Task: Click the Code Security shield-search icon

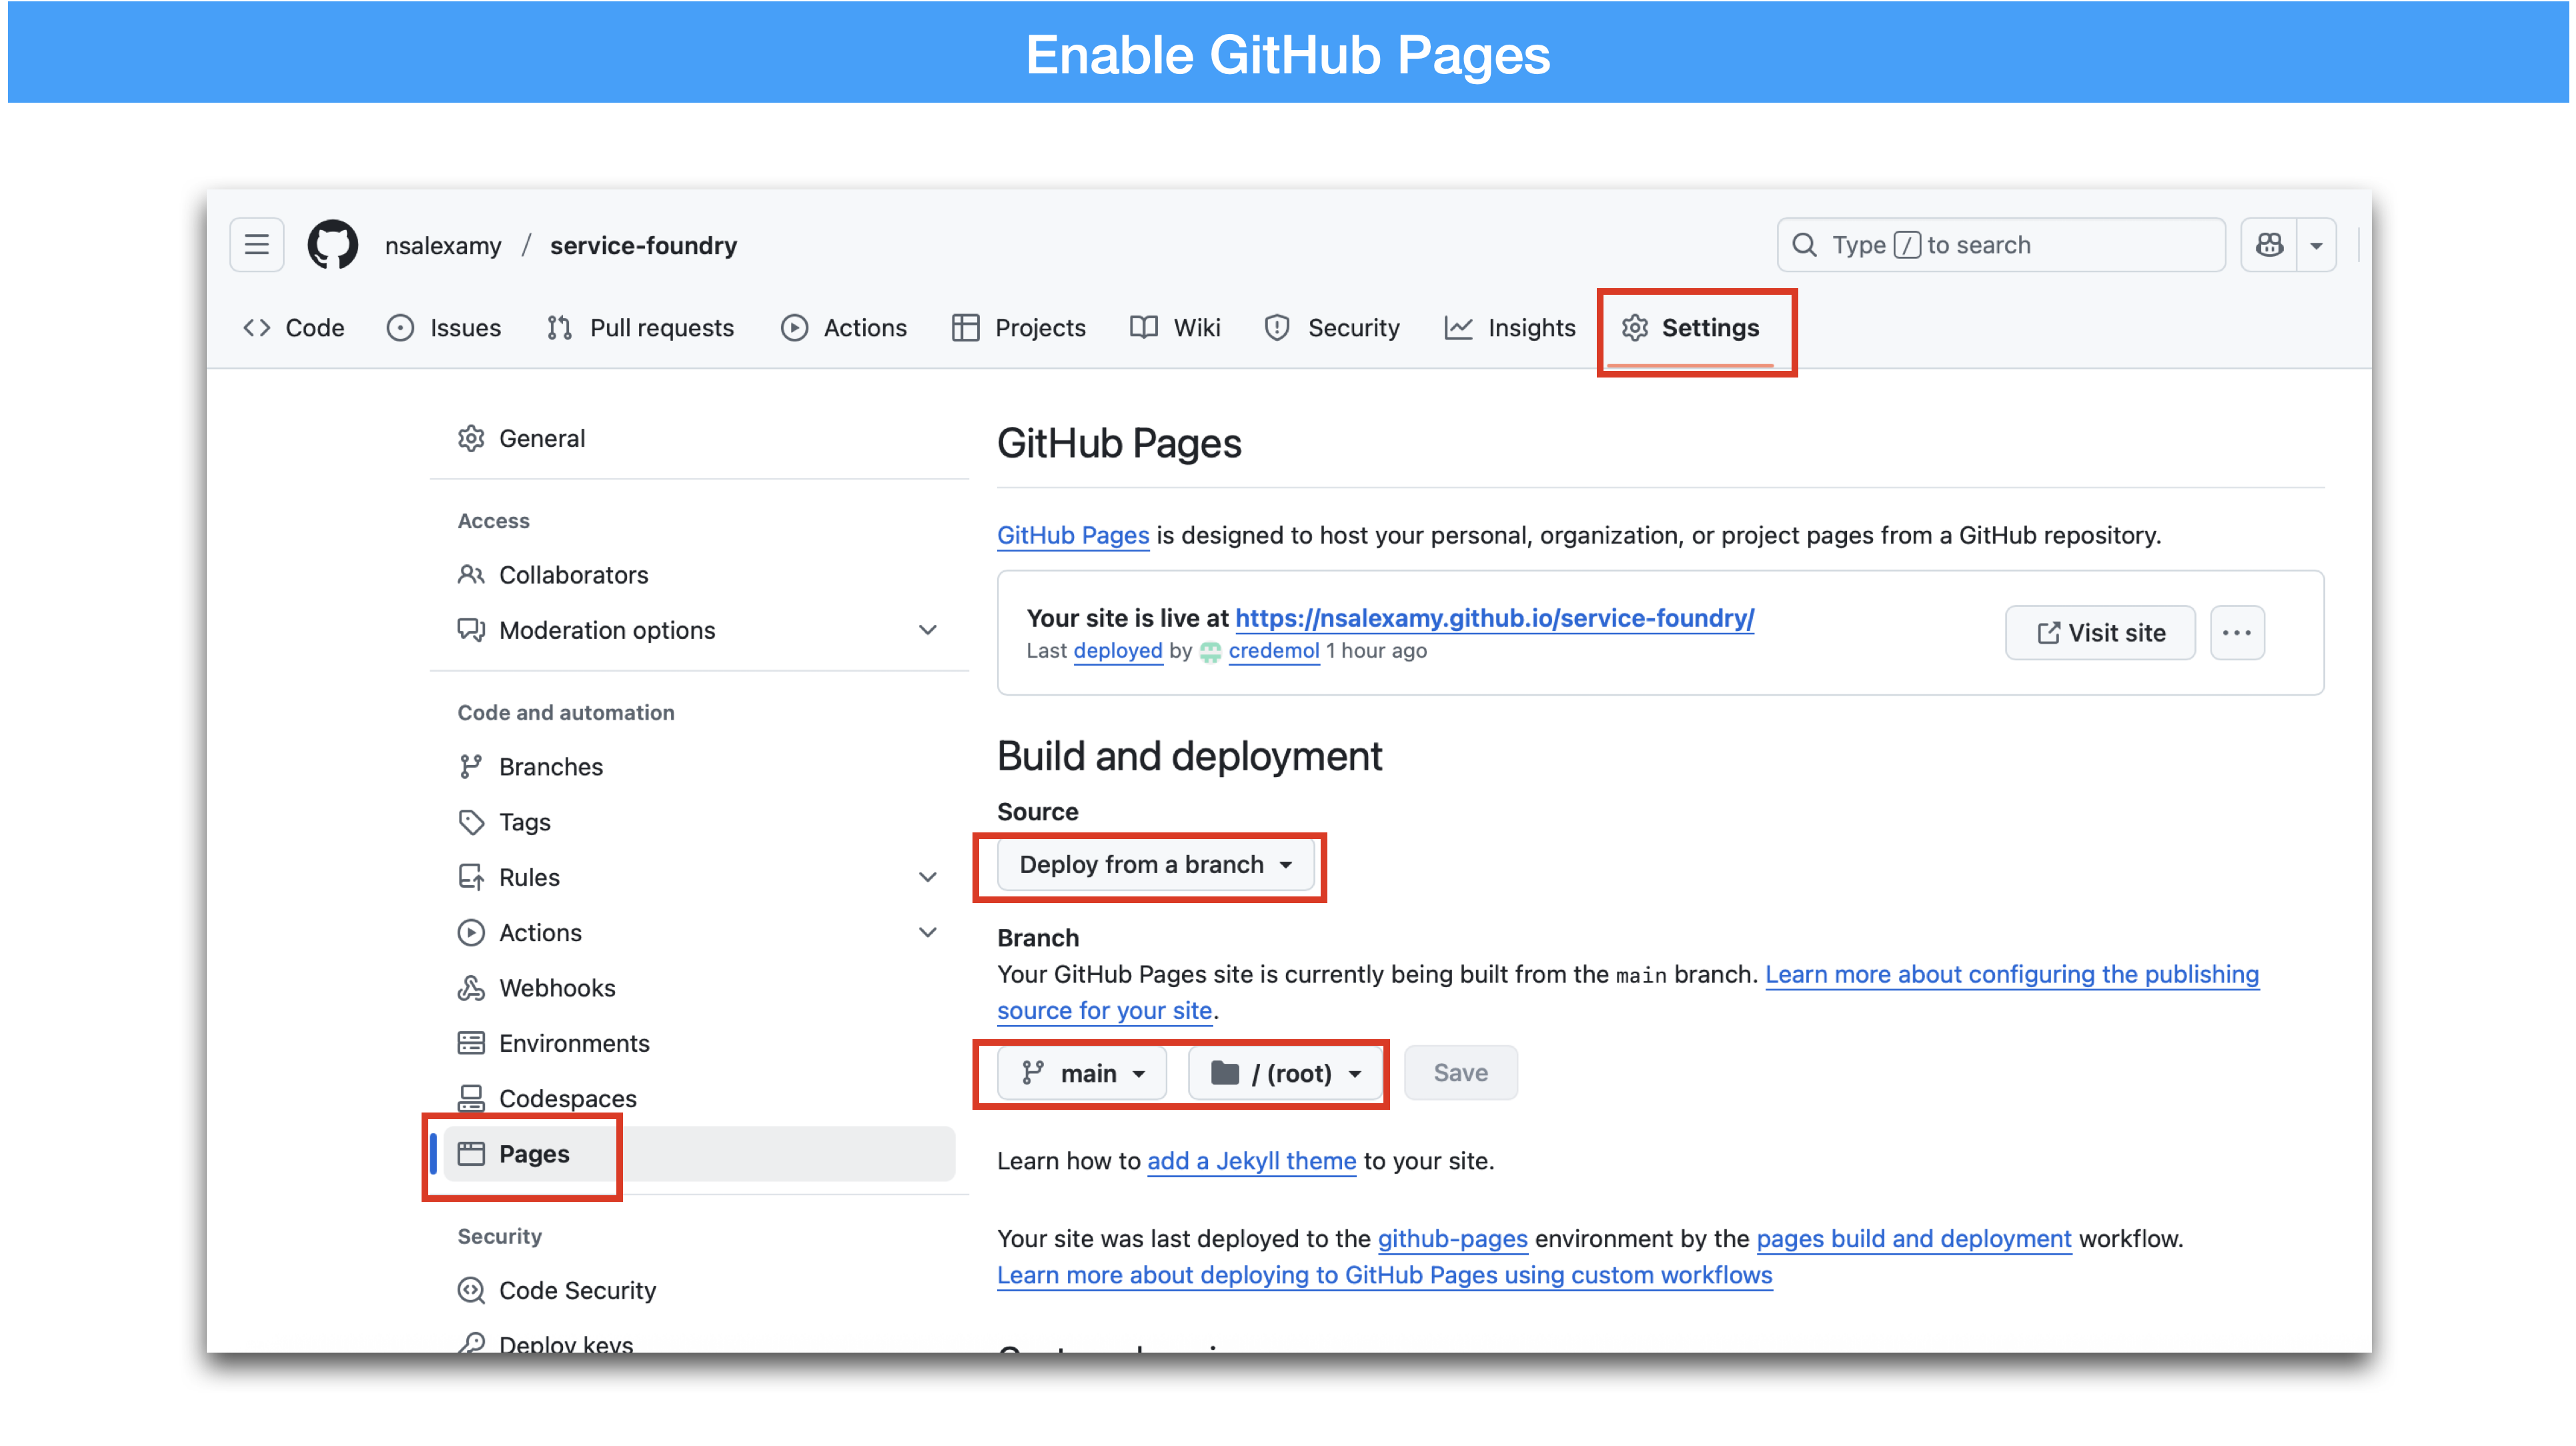Action: (471, 1290)
